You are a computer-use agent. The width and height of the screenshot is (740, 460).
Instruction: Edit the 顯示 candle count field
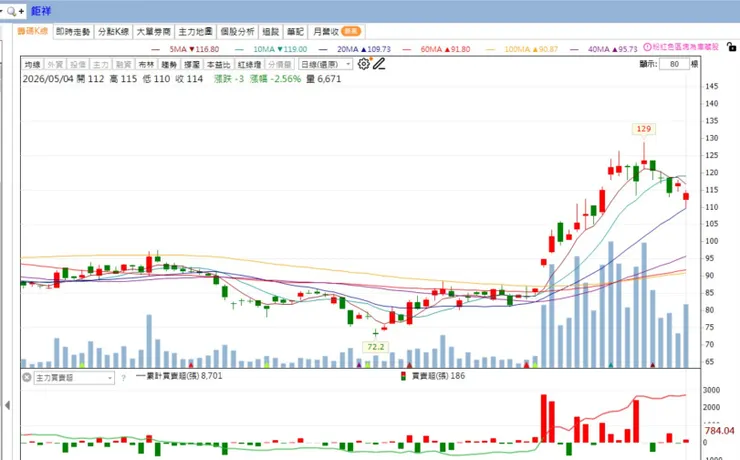coord(674,64)
